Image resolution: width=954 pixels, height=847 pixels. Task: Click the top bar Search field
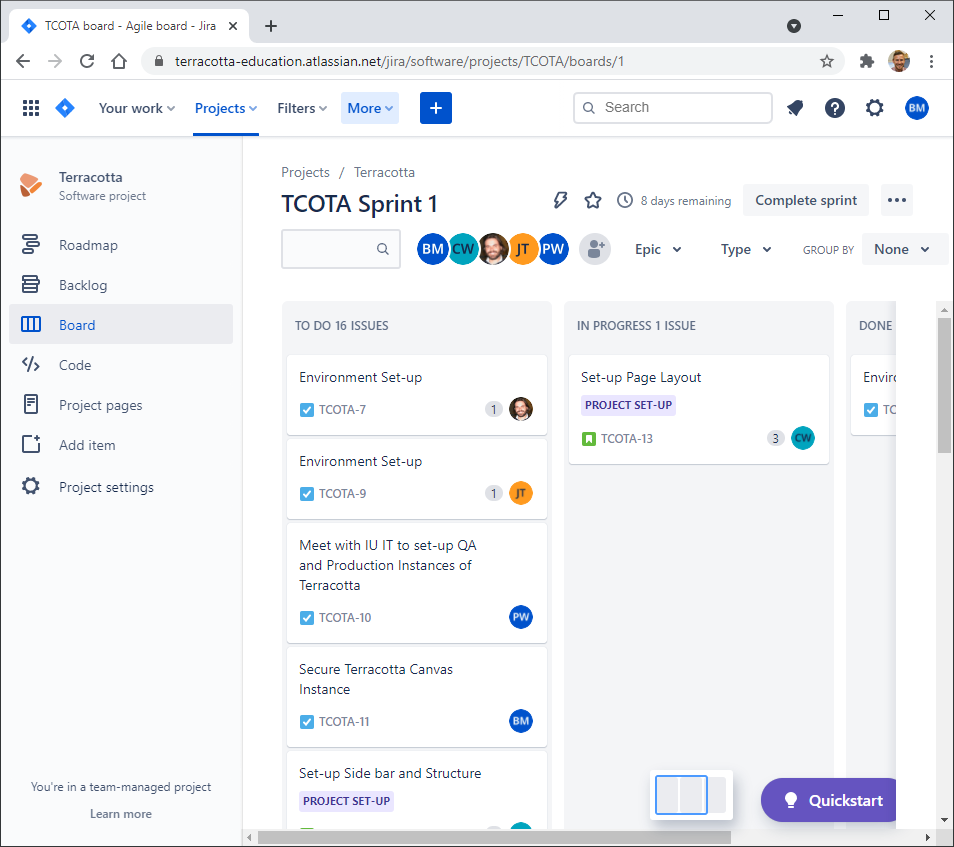(672, 108)
